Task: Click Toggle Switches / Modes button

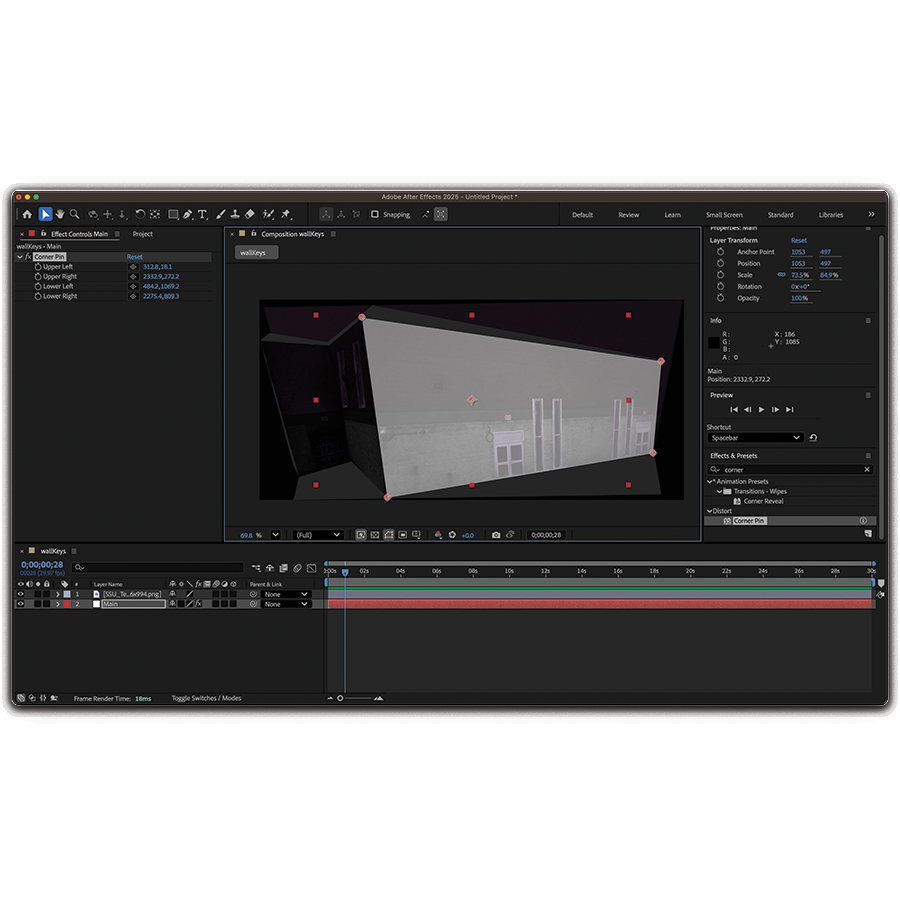Action: coord(206,698)
